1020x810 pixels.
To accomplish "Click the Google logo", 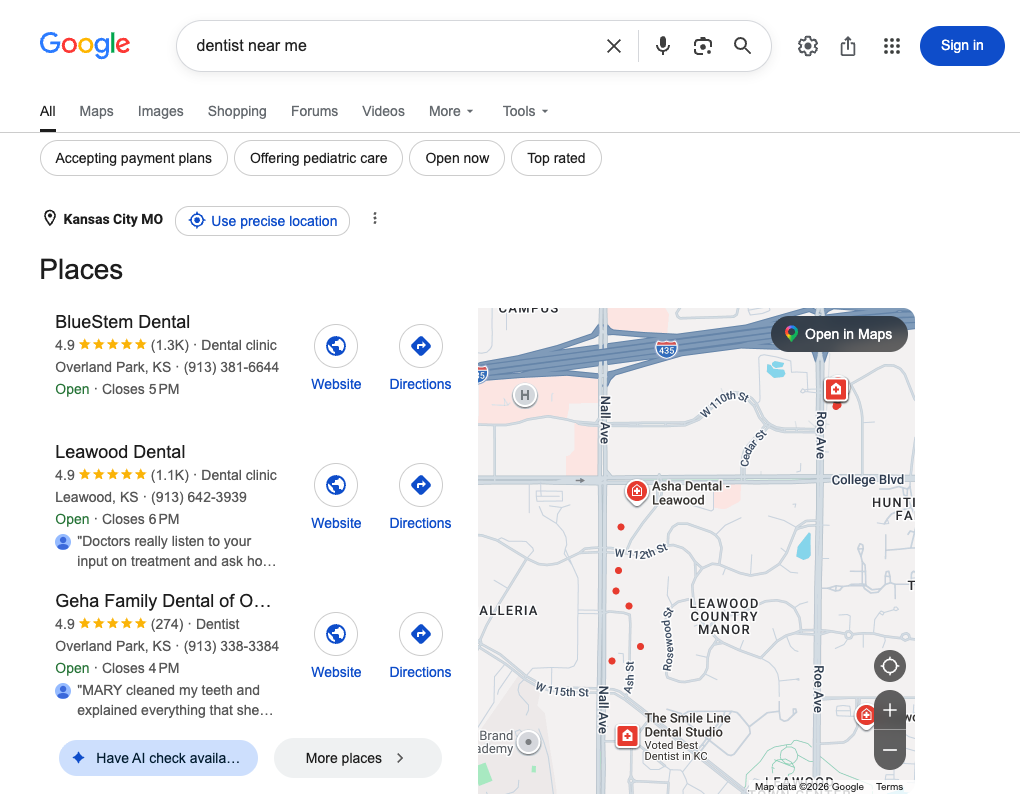I will (x=85, y=45).
